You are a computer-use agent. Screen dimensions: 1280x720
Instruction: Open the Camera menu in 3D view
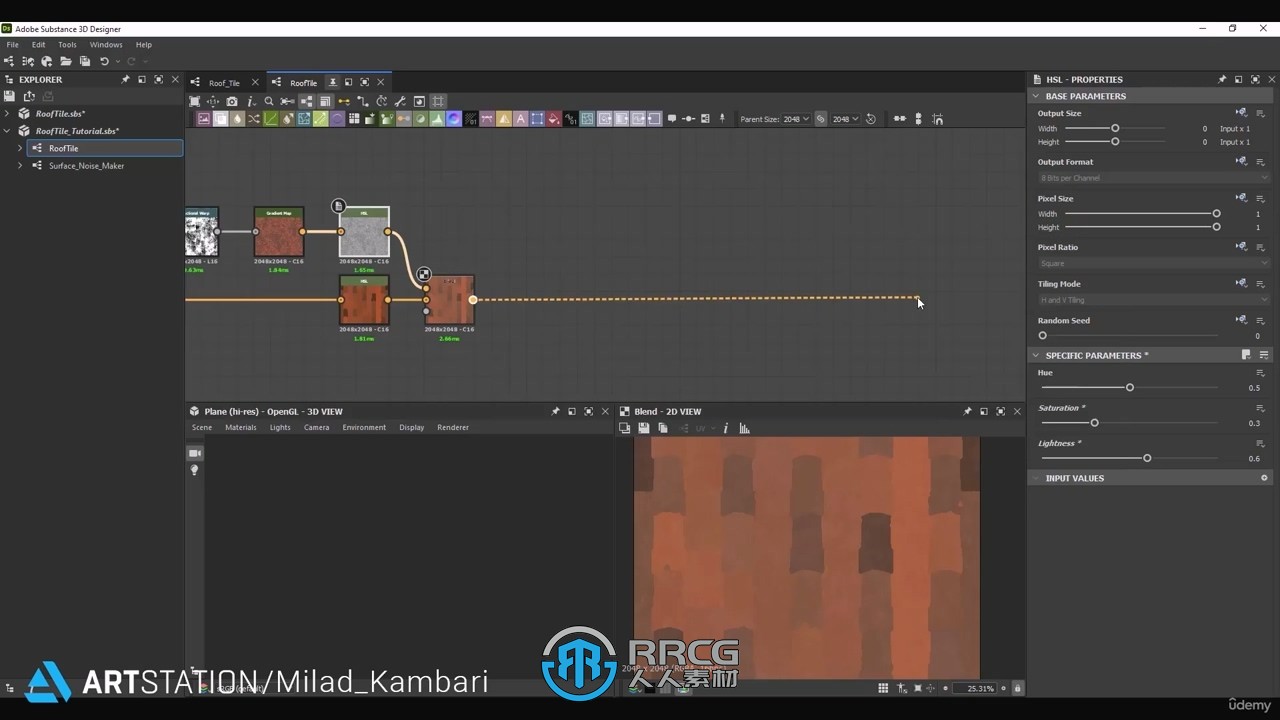tap(316, 427)
